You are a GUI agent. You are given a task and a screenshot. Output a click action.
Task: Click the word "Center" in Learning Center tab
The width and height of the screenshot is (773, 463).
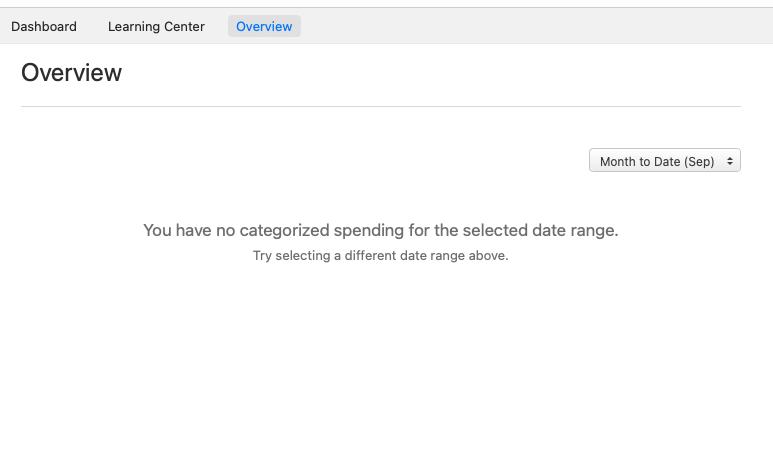pyautogui.click(x=182, y=27)
